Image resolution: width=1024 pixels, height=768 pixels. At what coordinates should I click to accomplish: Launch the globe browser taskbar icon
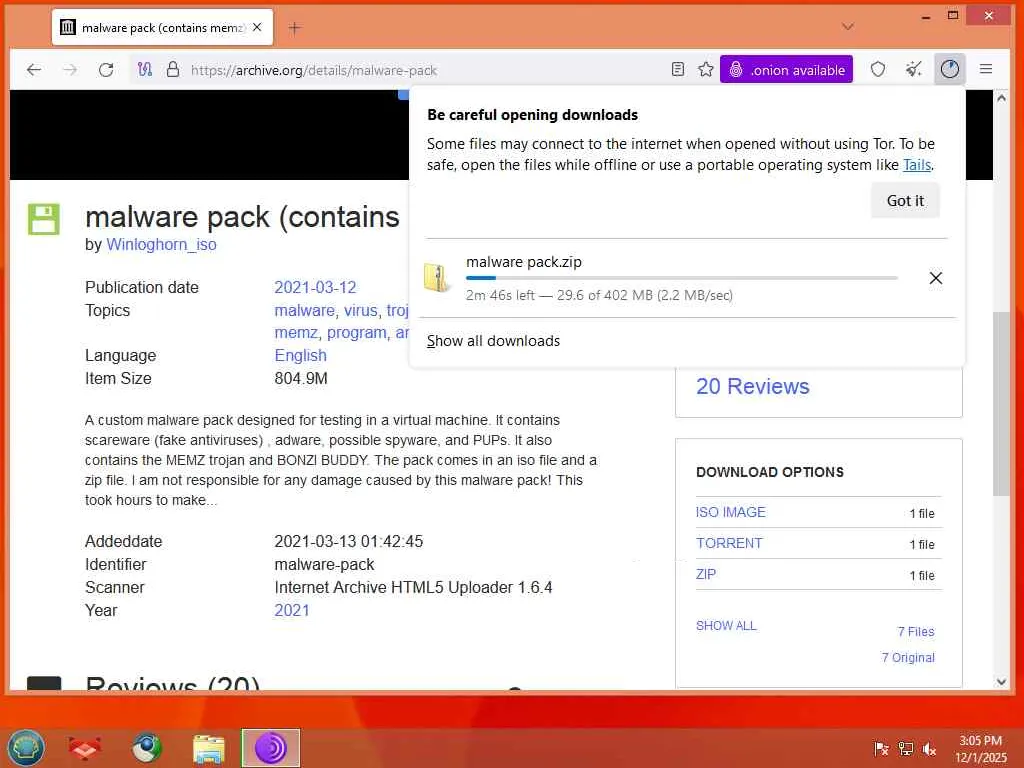(148, 748)
